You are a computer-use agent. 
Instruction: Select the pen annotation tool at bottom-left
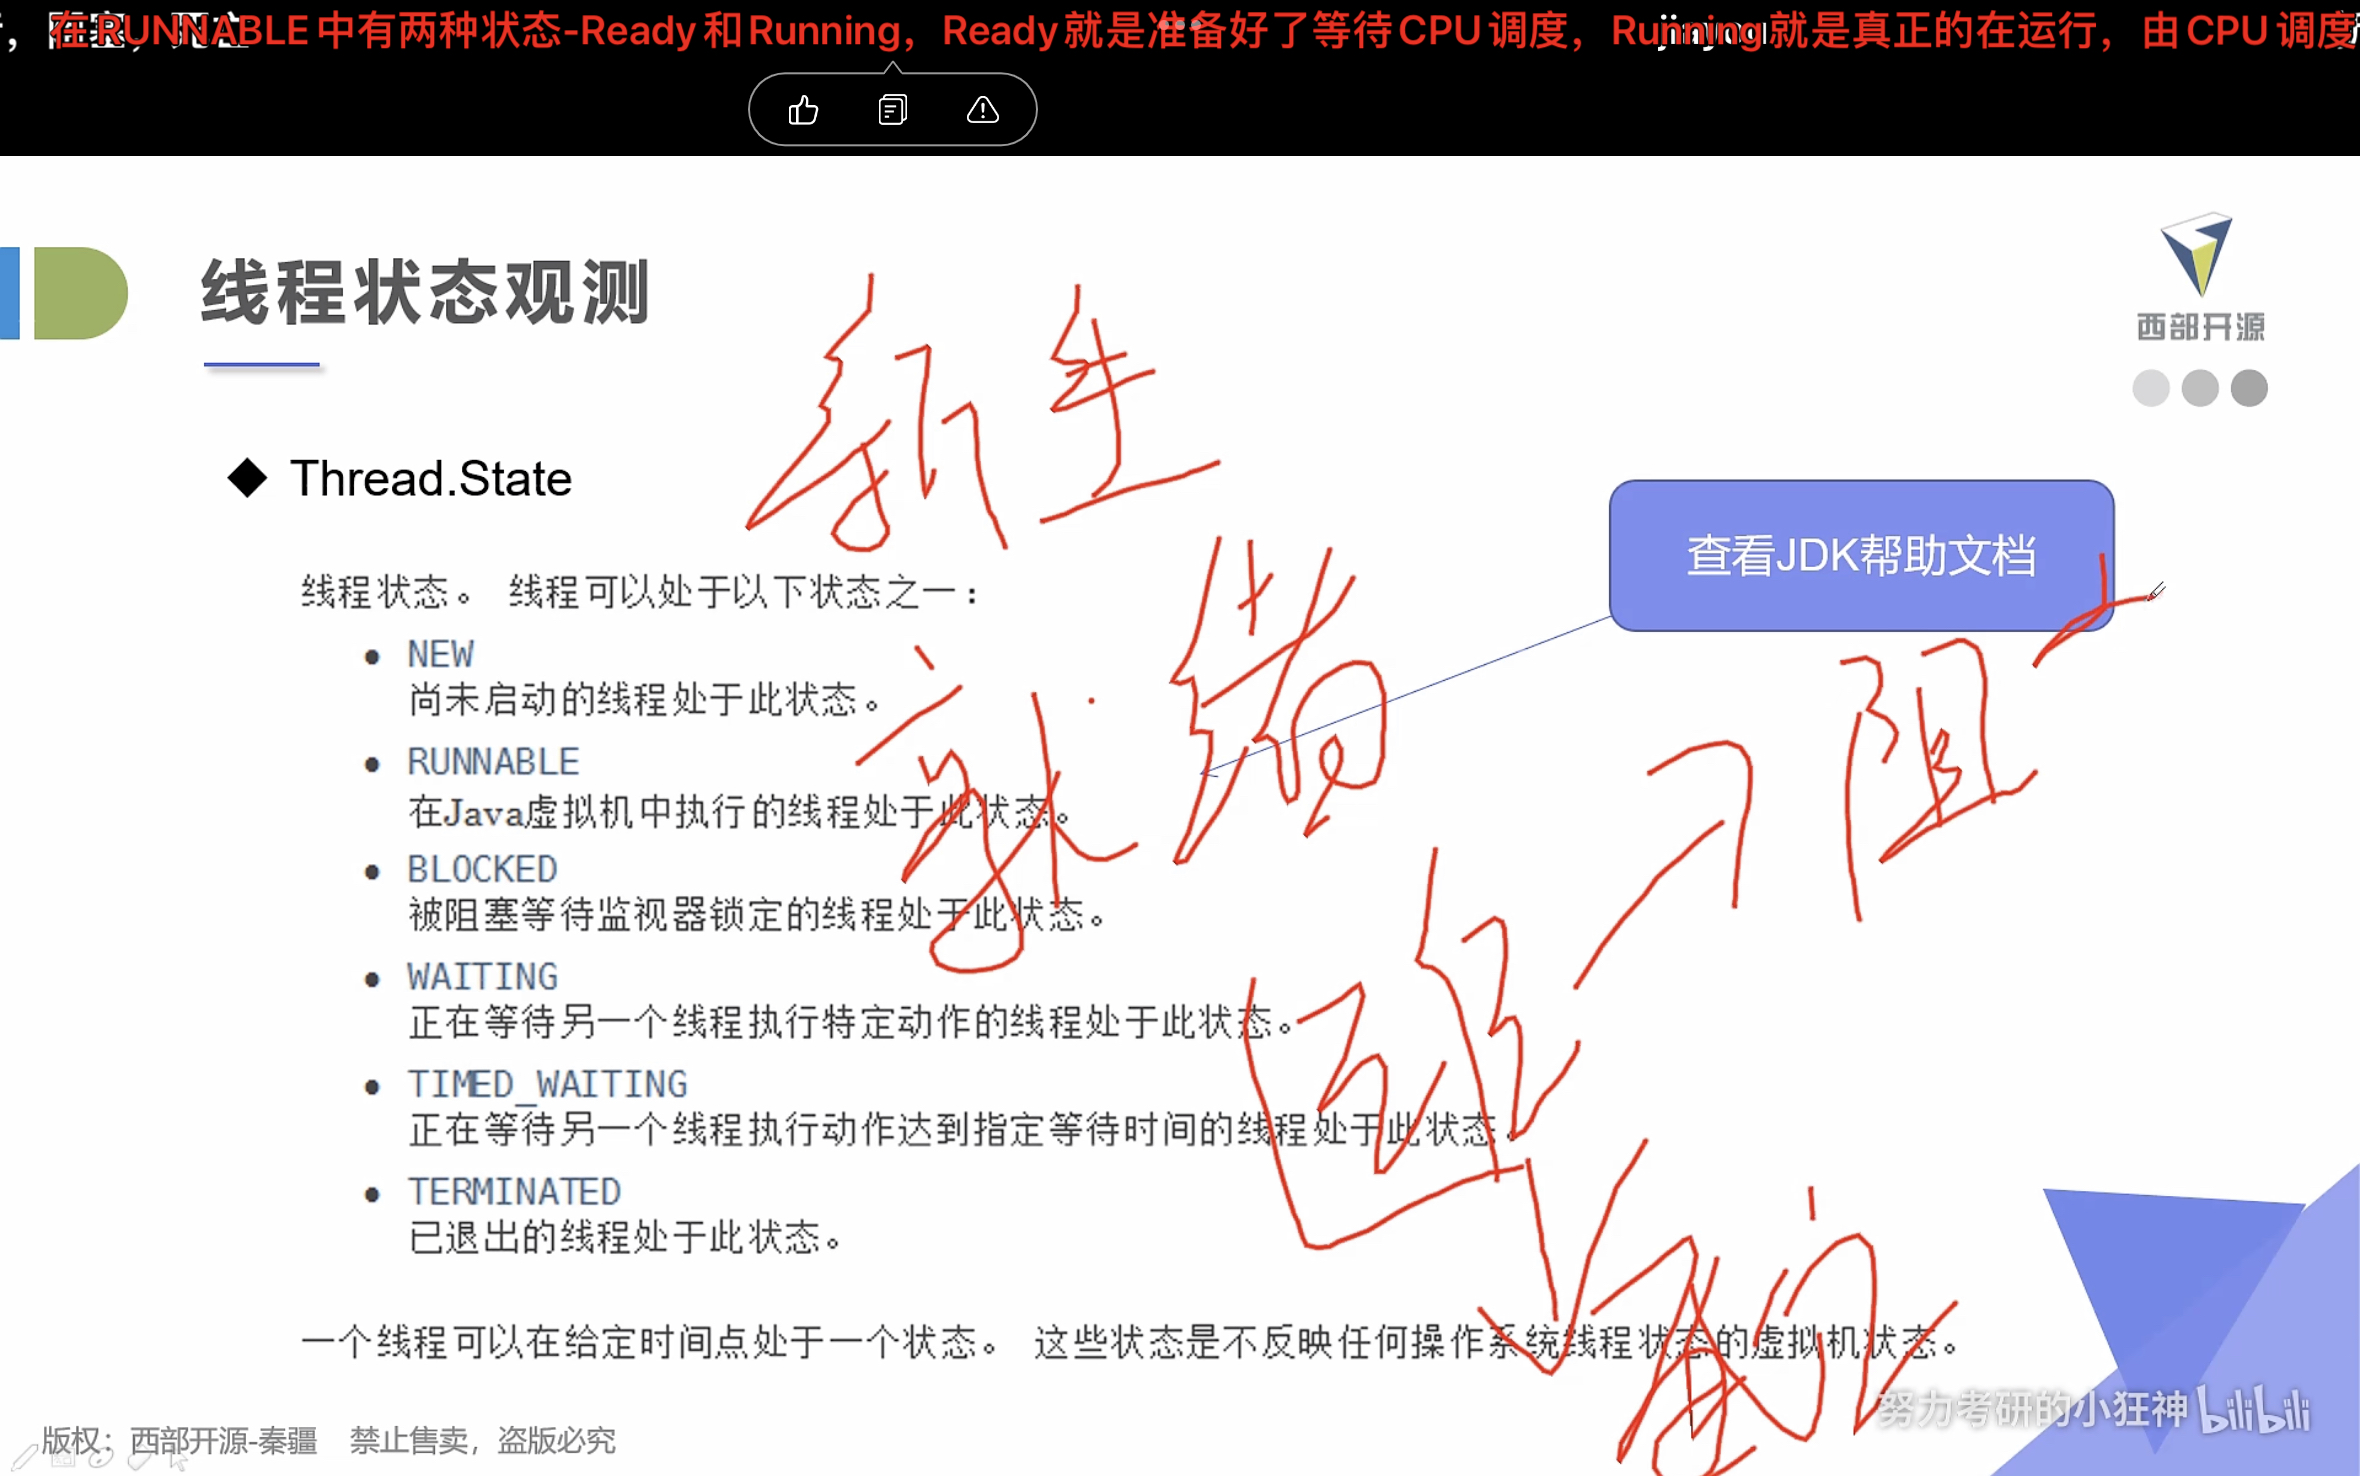tap(24, 1458)
